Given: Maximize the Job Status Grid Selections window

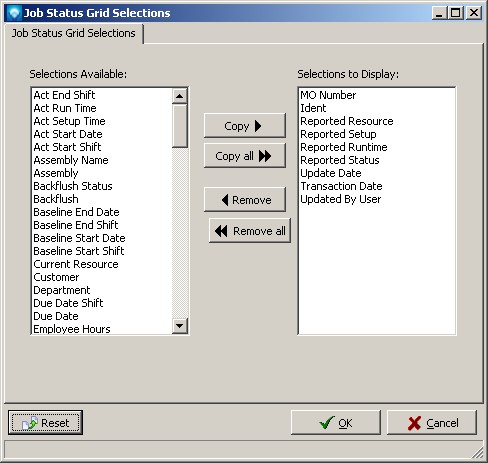Looking at the screenshot, I should (x=456, y=13).
